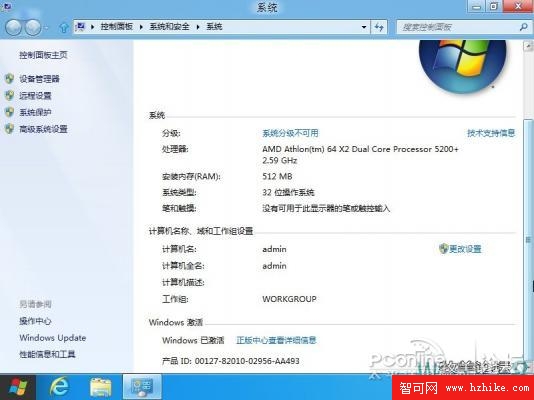The image size is (534, 400).
Task: Click the shield icon beside 更改设置
Action: 443,249
